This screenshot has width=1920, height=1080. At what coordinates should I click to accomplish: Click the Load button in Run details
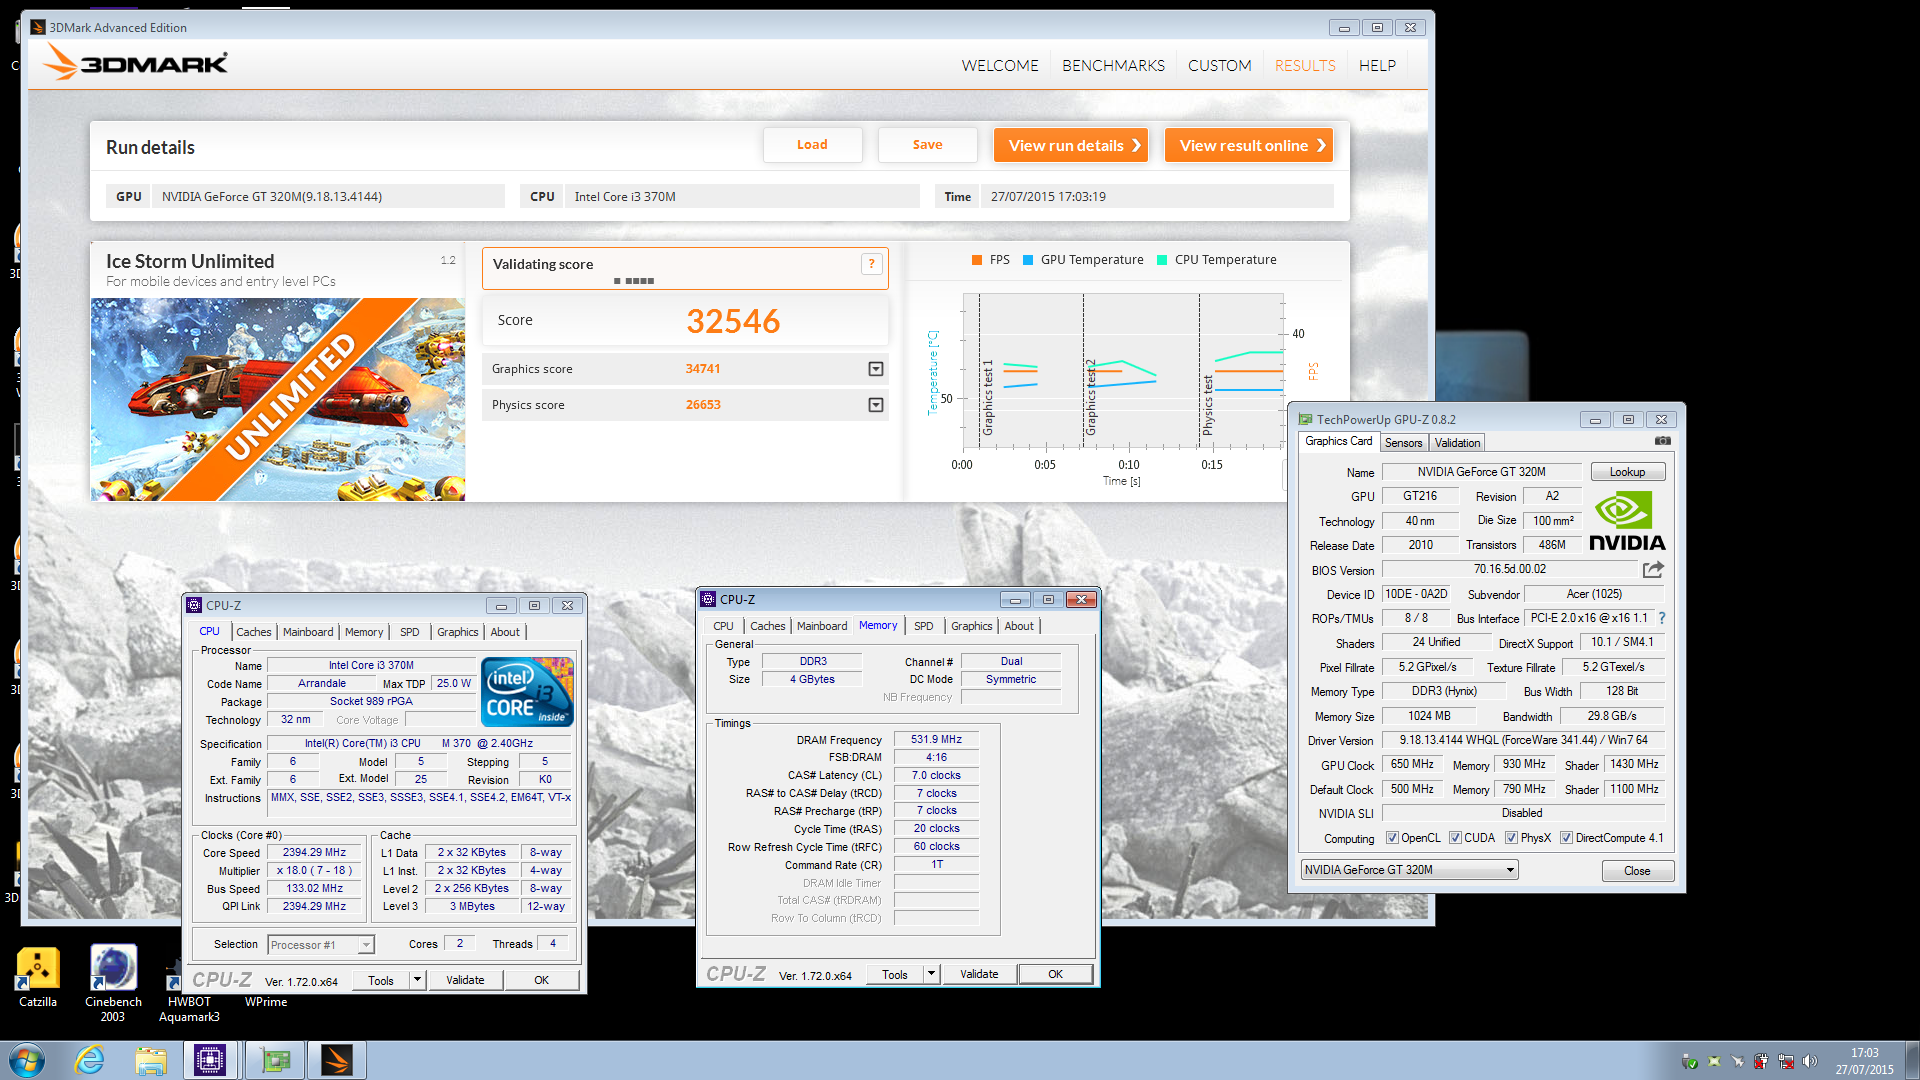click(x=812, y=145)
